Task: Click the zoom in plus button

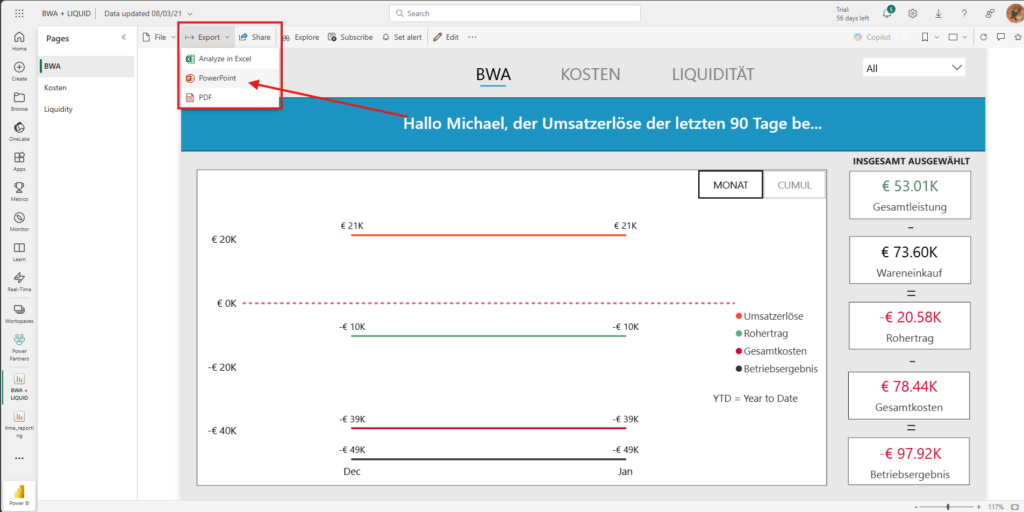Action: pos(979,507)
